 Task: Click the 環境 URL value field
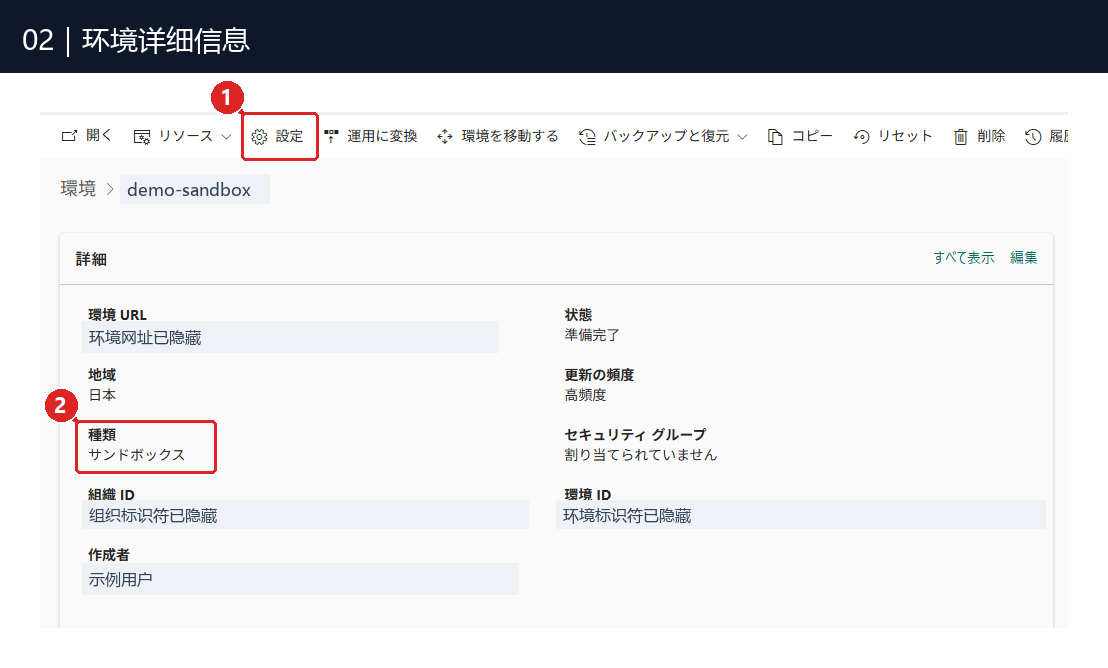[x=290, y=337]
